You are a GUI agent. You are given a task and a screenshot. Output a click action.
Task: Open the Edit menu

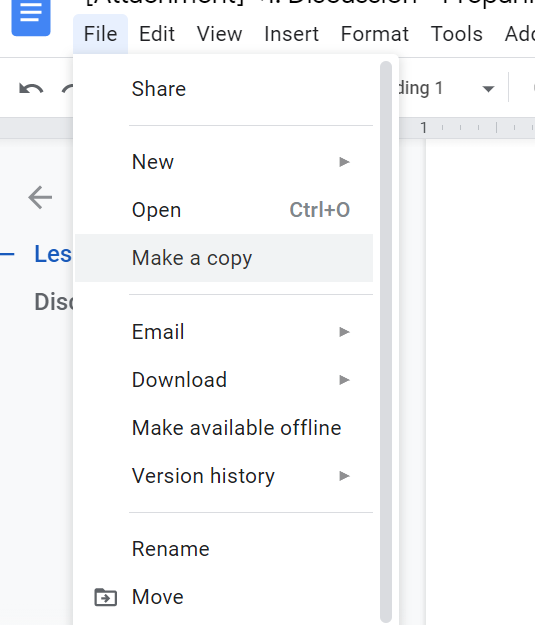point(157,34)
